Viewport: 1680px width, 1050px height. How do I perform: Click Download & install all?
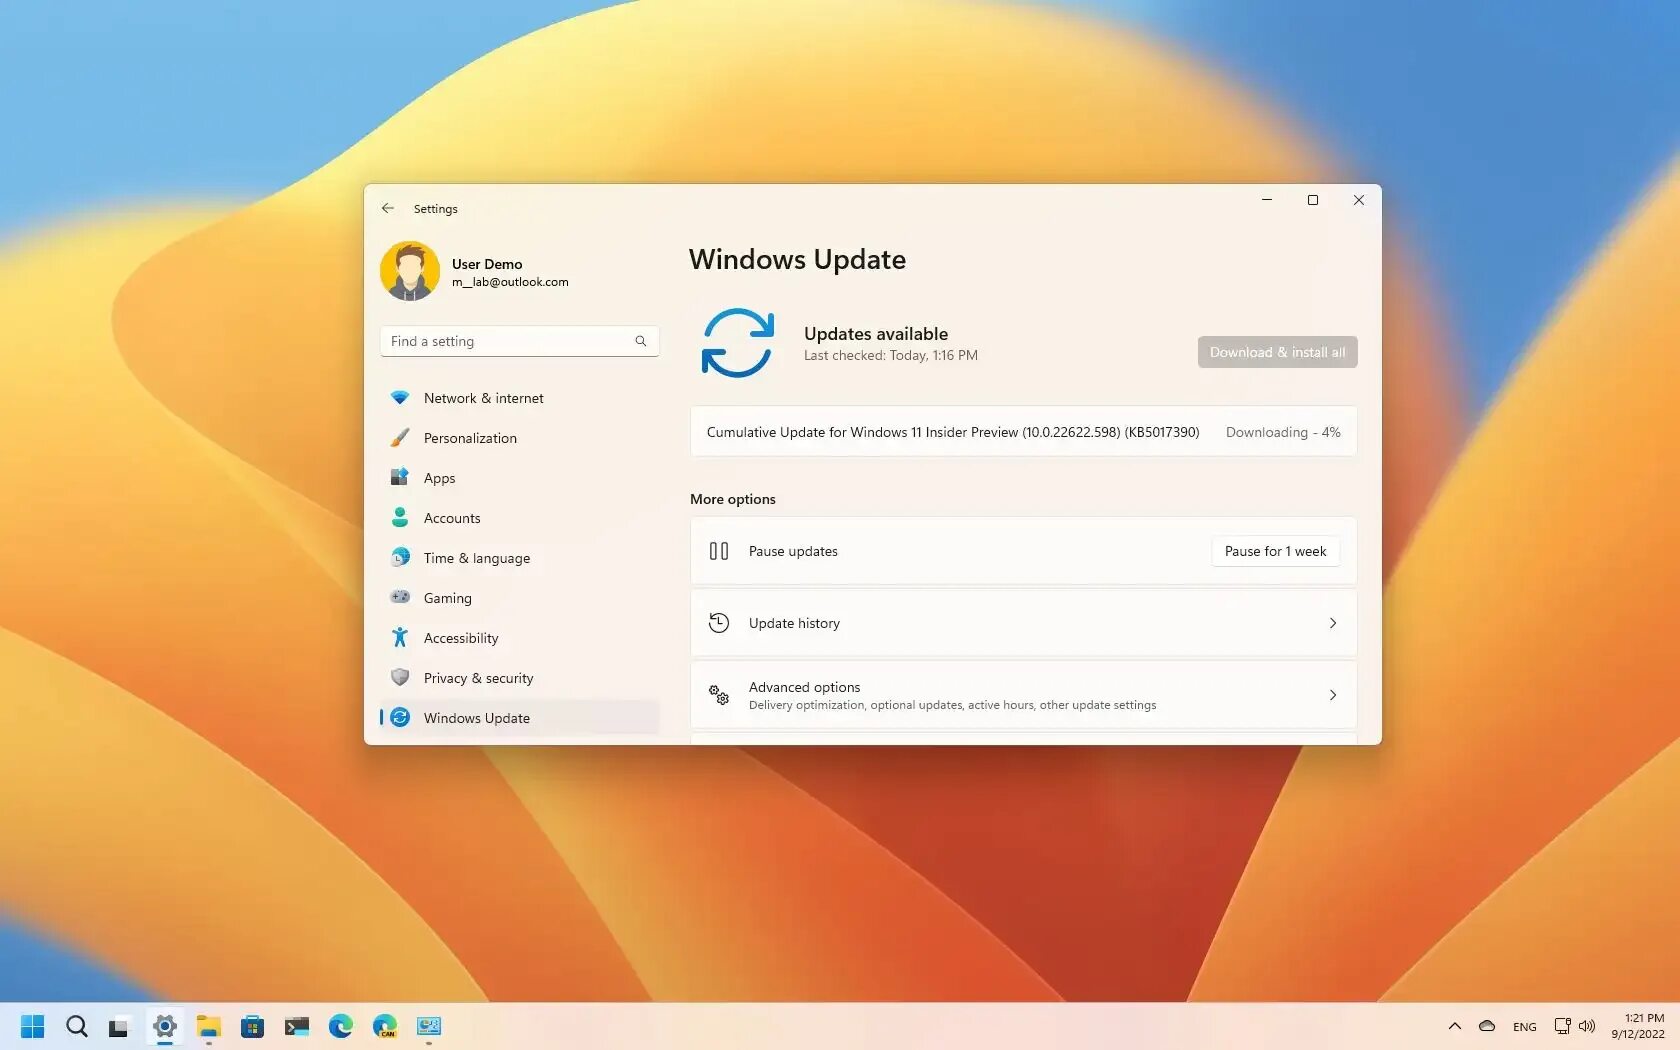pyautogui.click(x=1277, y=352)
